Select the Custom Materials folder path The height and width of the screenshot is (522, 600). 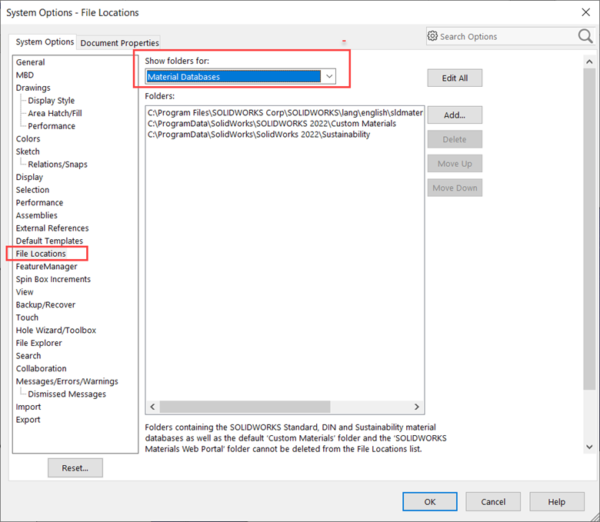click(x=272, y=123)
